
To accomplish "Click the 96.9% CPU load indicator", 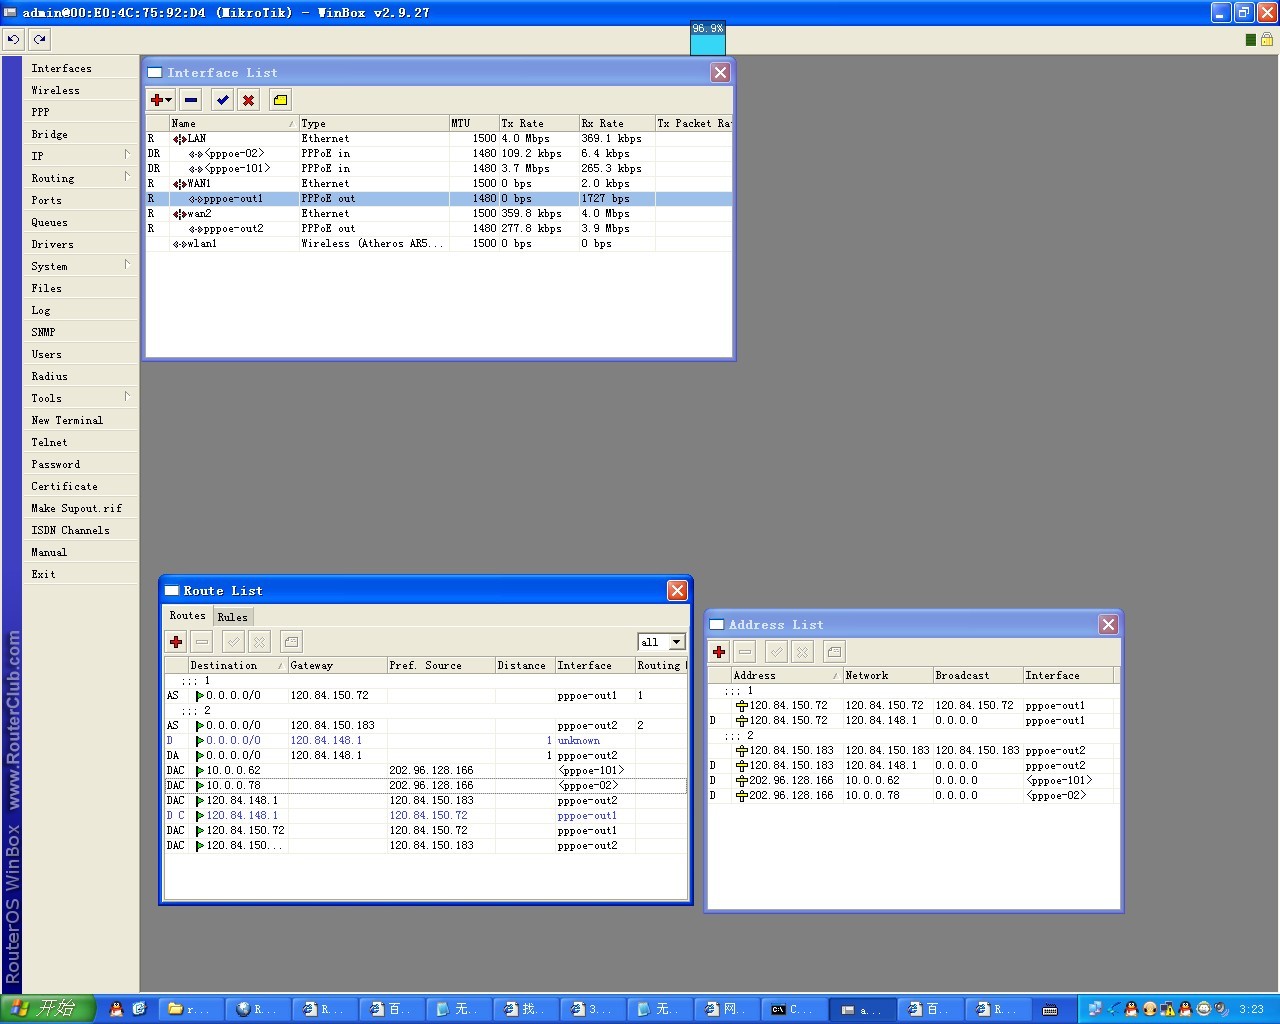I will tap(708, 38).
